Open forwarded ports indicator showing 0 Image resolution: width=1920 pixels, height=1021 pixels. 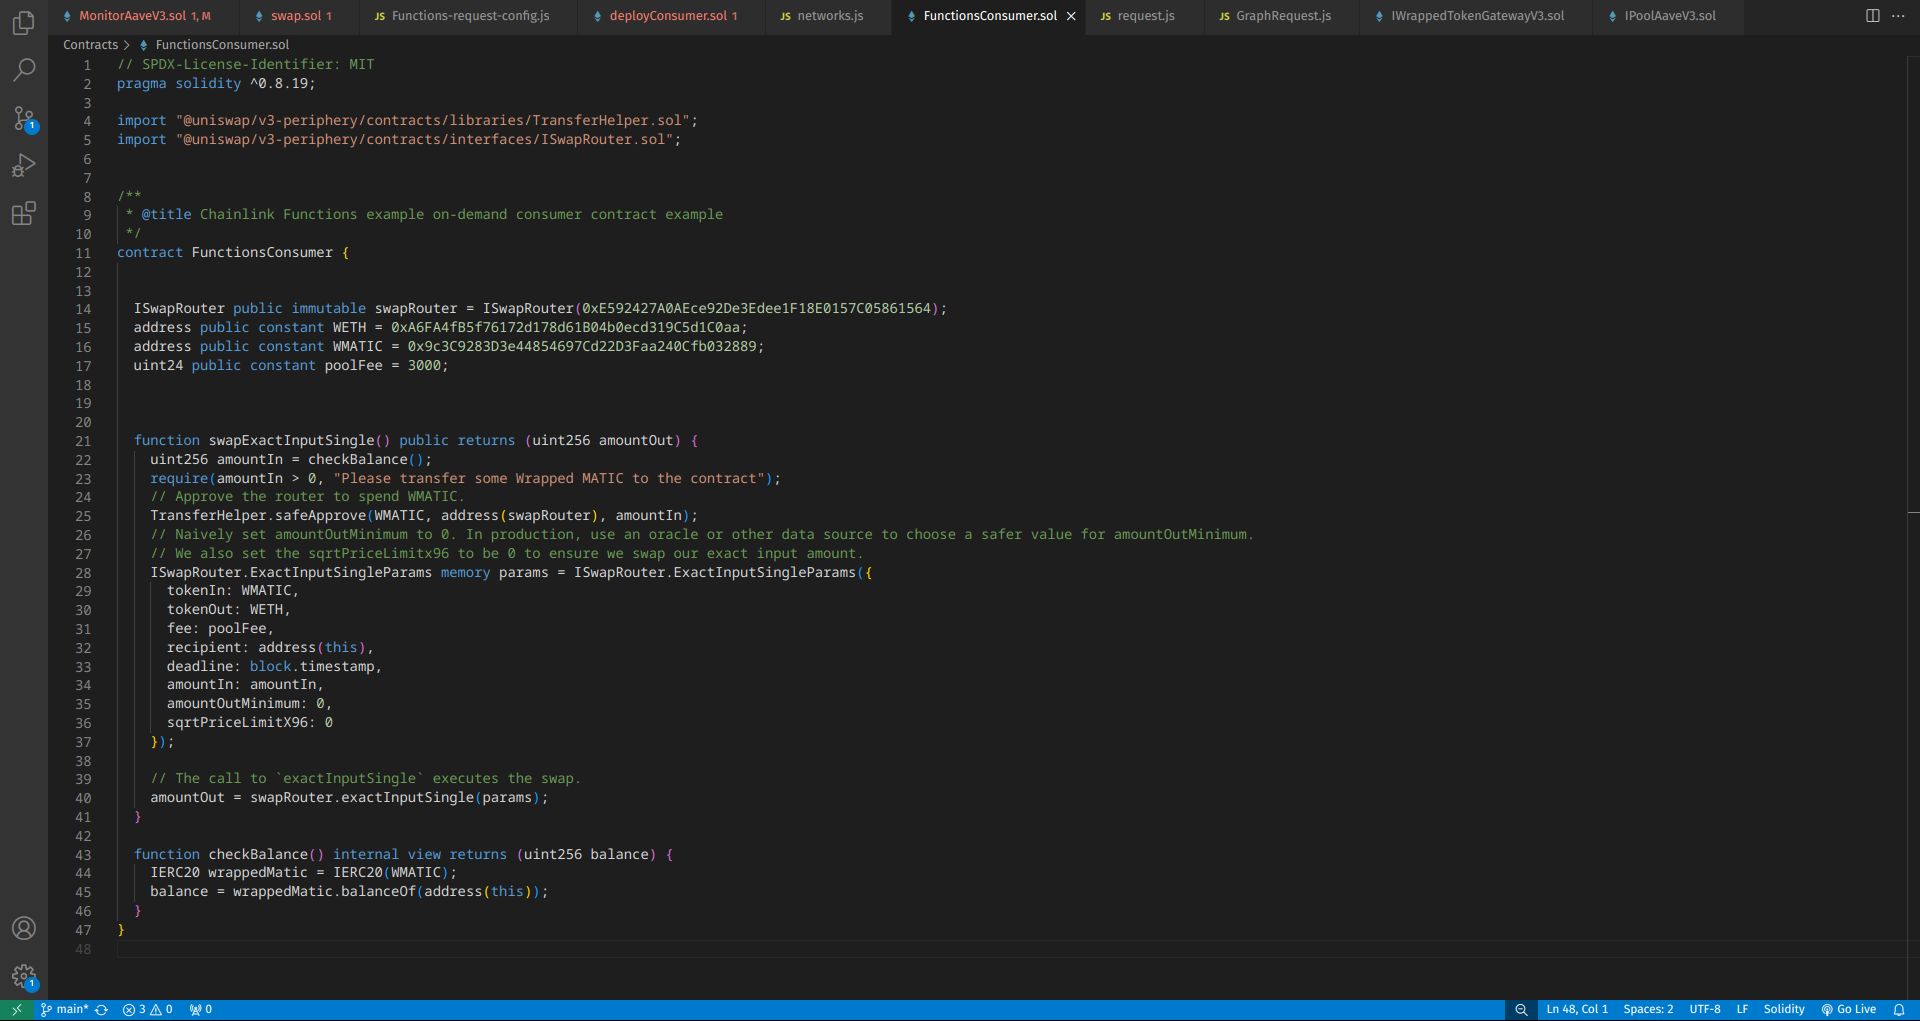pos(200,1010)
